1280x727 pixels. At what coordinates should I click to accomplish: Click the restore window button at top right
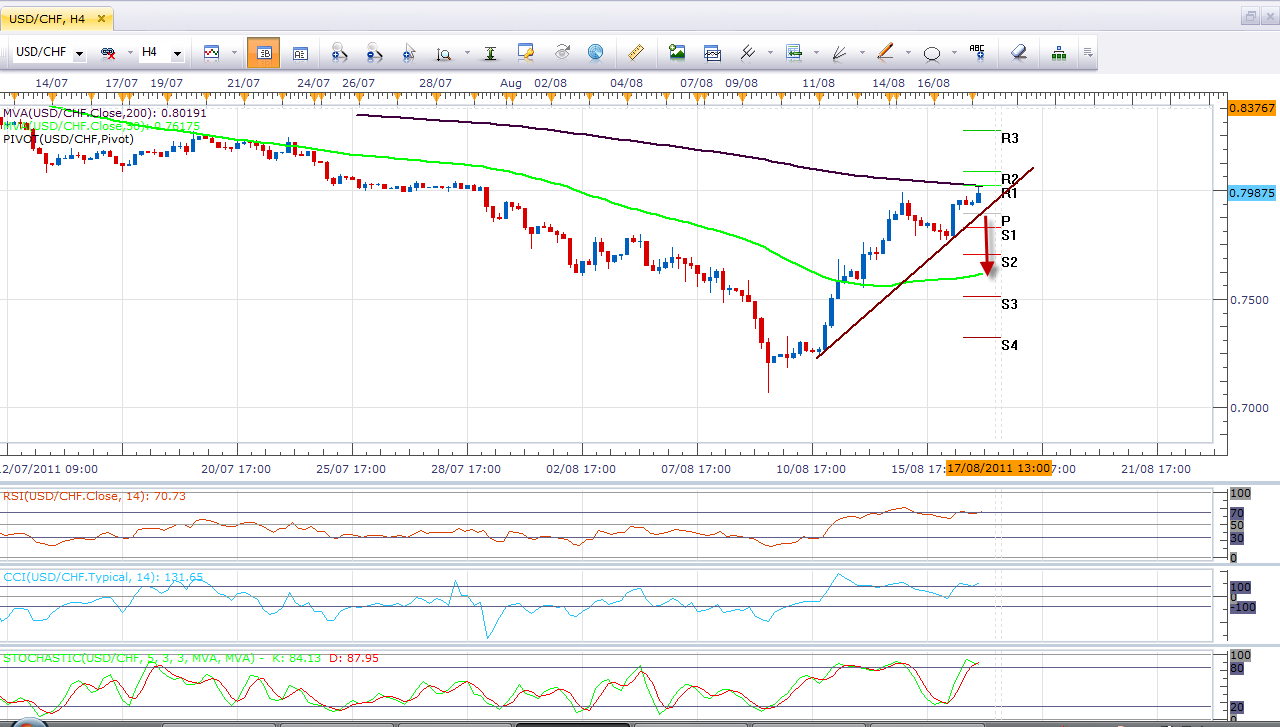[1251, 15]
